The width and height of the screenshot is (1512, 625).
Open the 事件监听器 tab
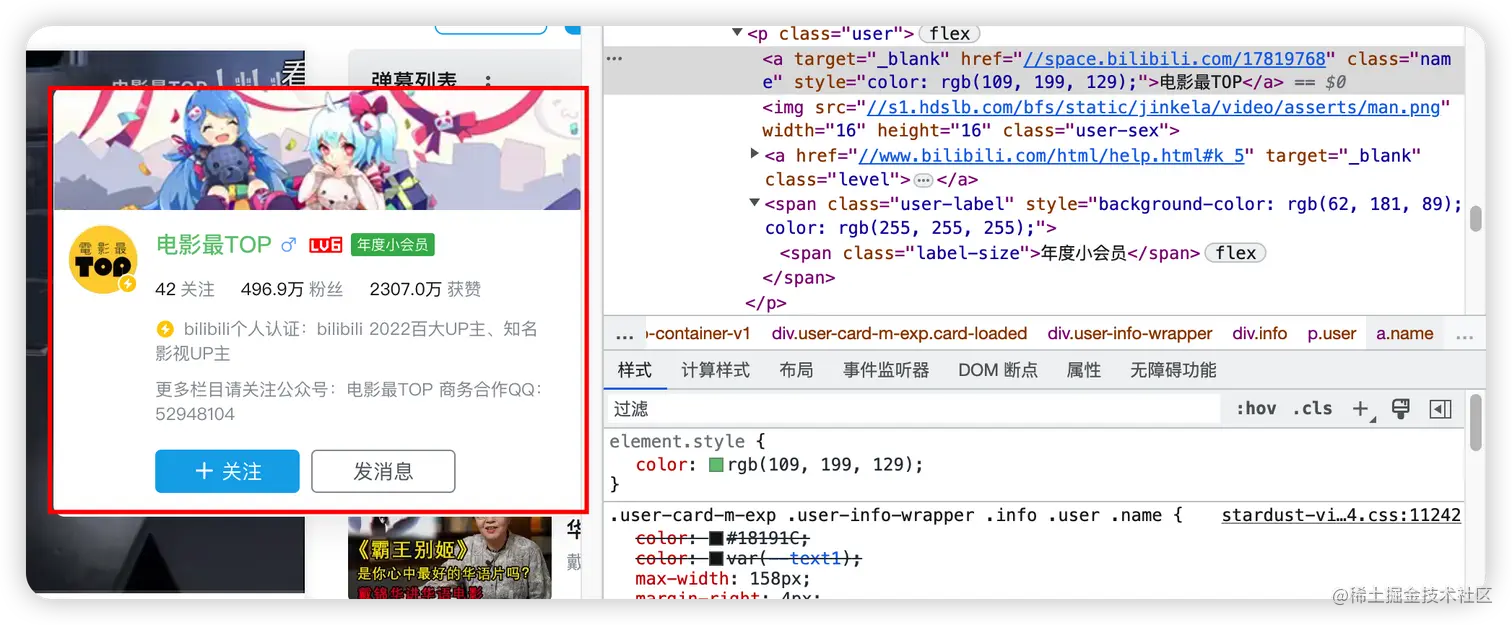click(x=886, y=370)
